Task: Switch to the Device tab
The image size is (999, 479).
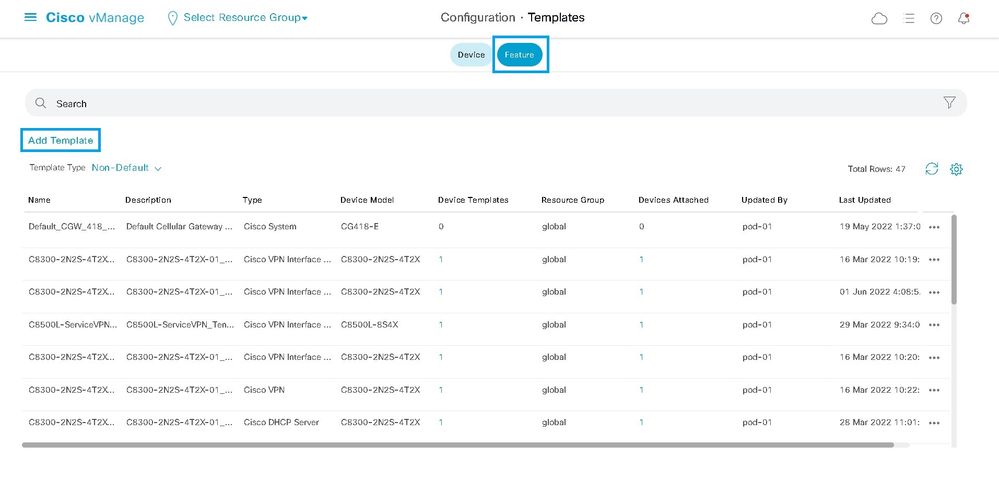Action: tap(471, 55)
